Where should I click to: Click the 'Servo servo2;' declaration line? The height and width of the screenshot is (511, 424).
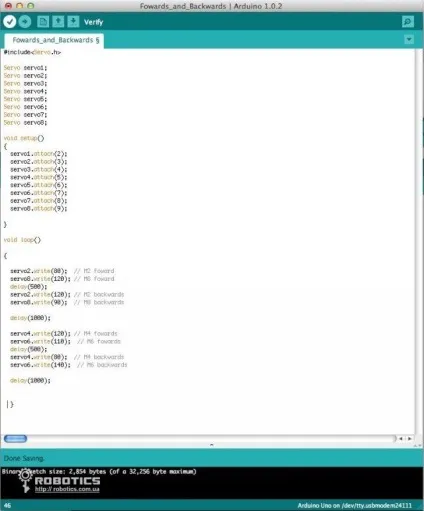[x=25, y=76]
